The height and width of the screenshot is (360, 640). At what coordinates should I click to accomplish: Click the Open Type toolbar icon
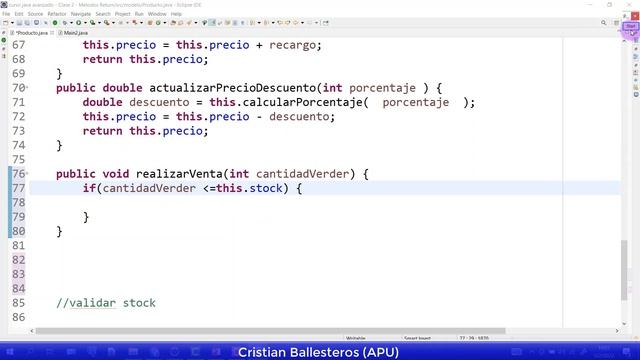click(x=173, y=23)
